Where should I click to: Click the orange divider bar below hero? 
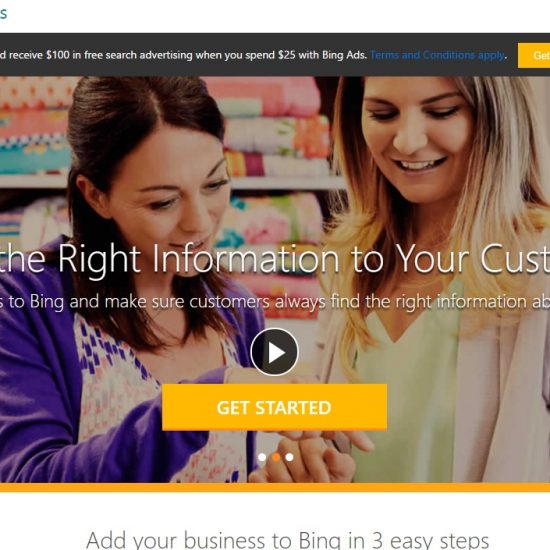tap(275, 487)
